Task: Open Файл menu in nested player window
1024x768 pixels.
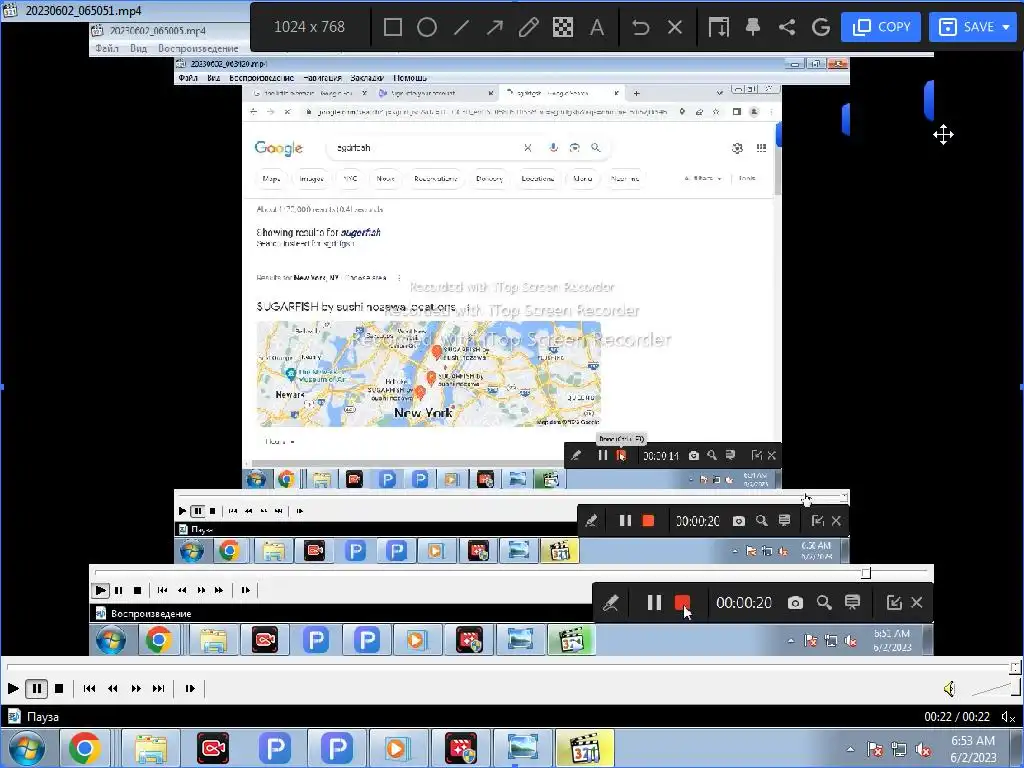Action: 107,48
